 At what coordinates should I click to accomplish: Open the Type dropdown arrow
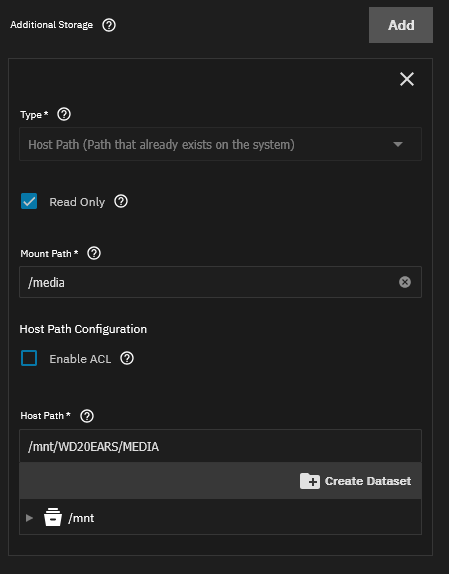pos(398,144)
